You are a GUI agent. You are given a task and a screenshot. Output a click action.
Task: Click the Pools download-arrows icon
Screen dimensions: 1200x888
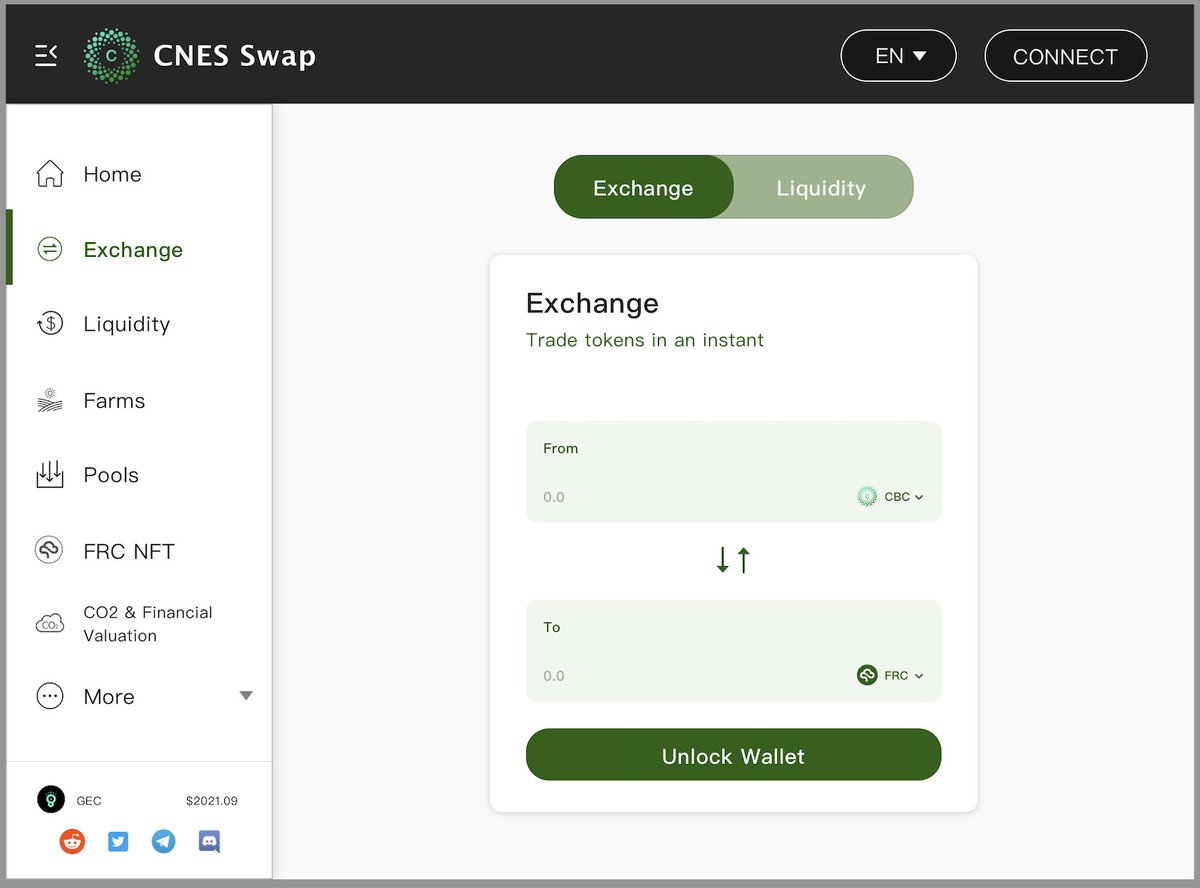[x=50, y=475]
